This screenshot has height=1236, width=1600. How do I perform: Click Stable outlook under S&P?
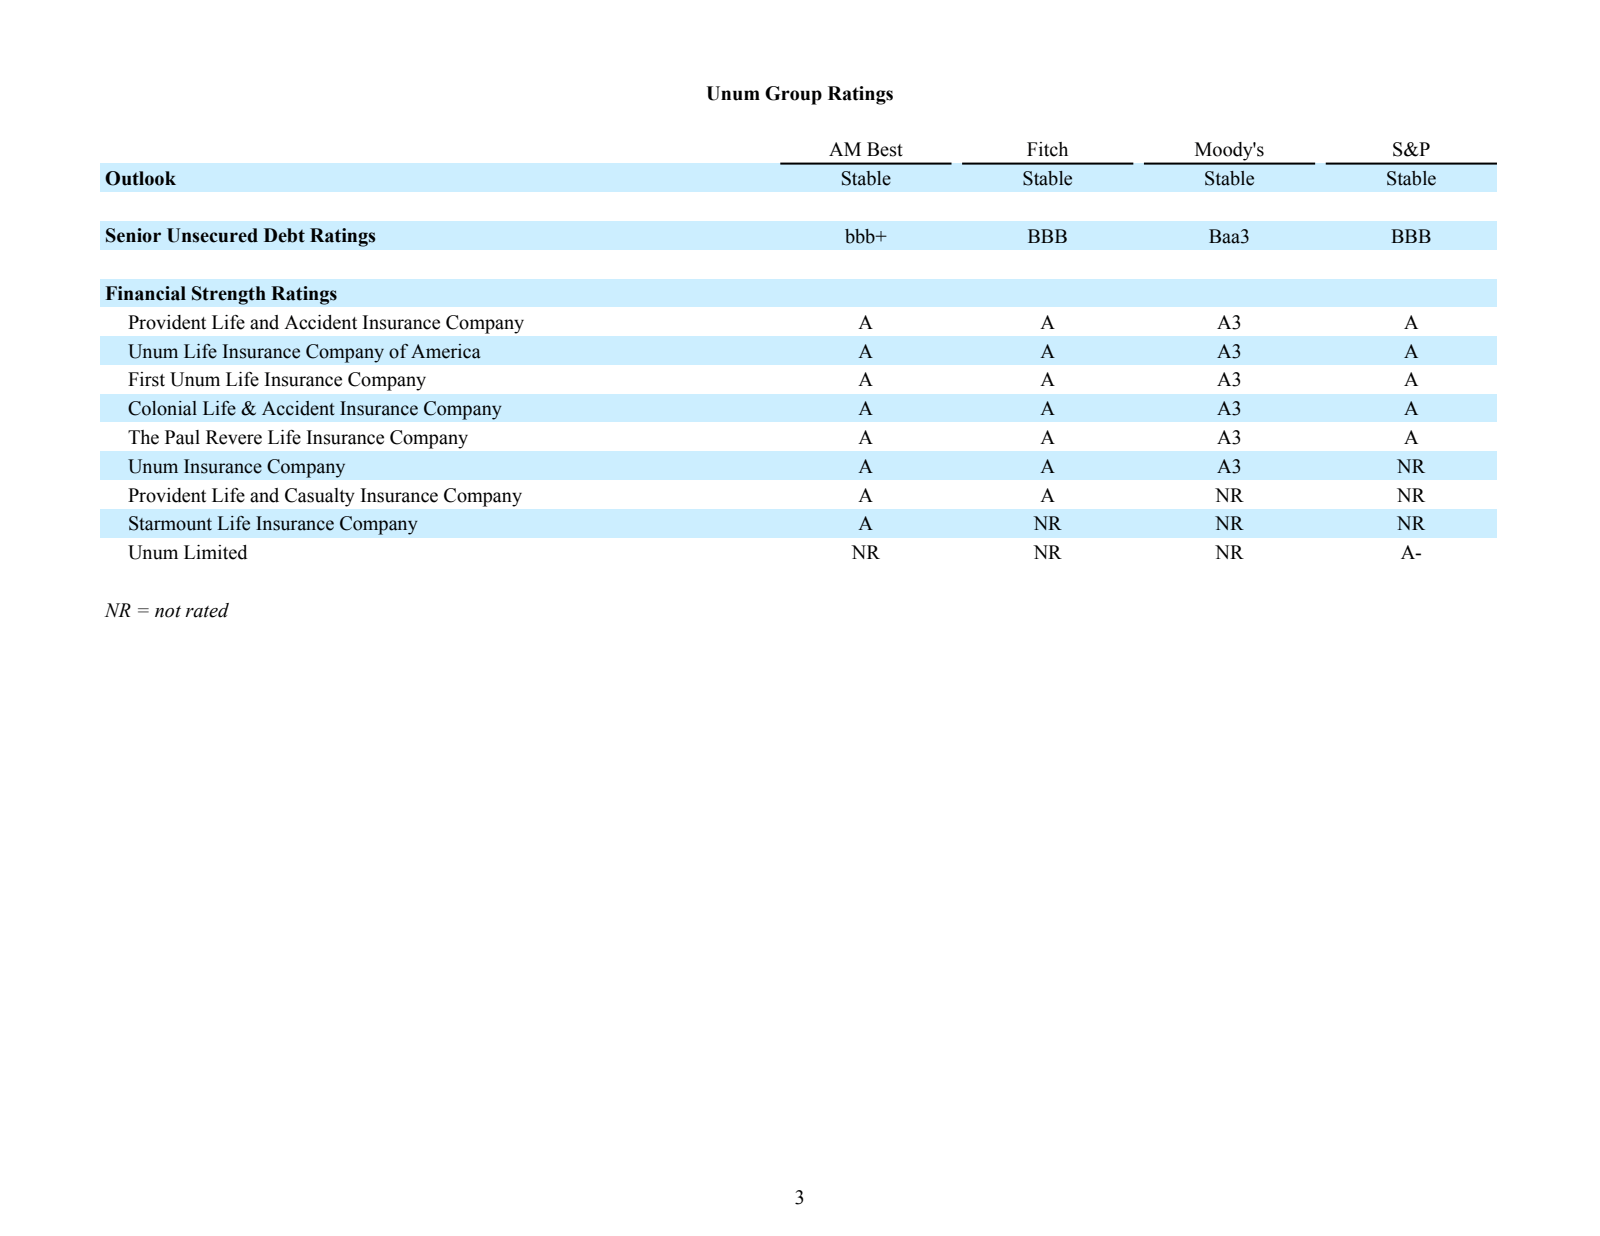(x=1411, y=178)
